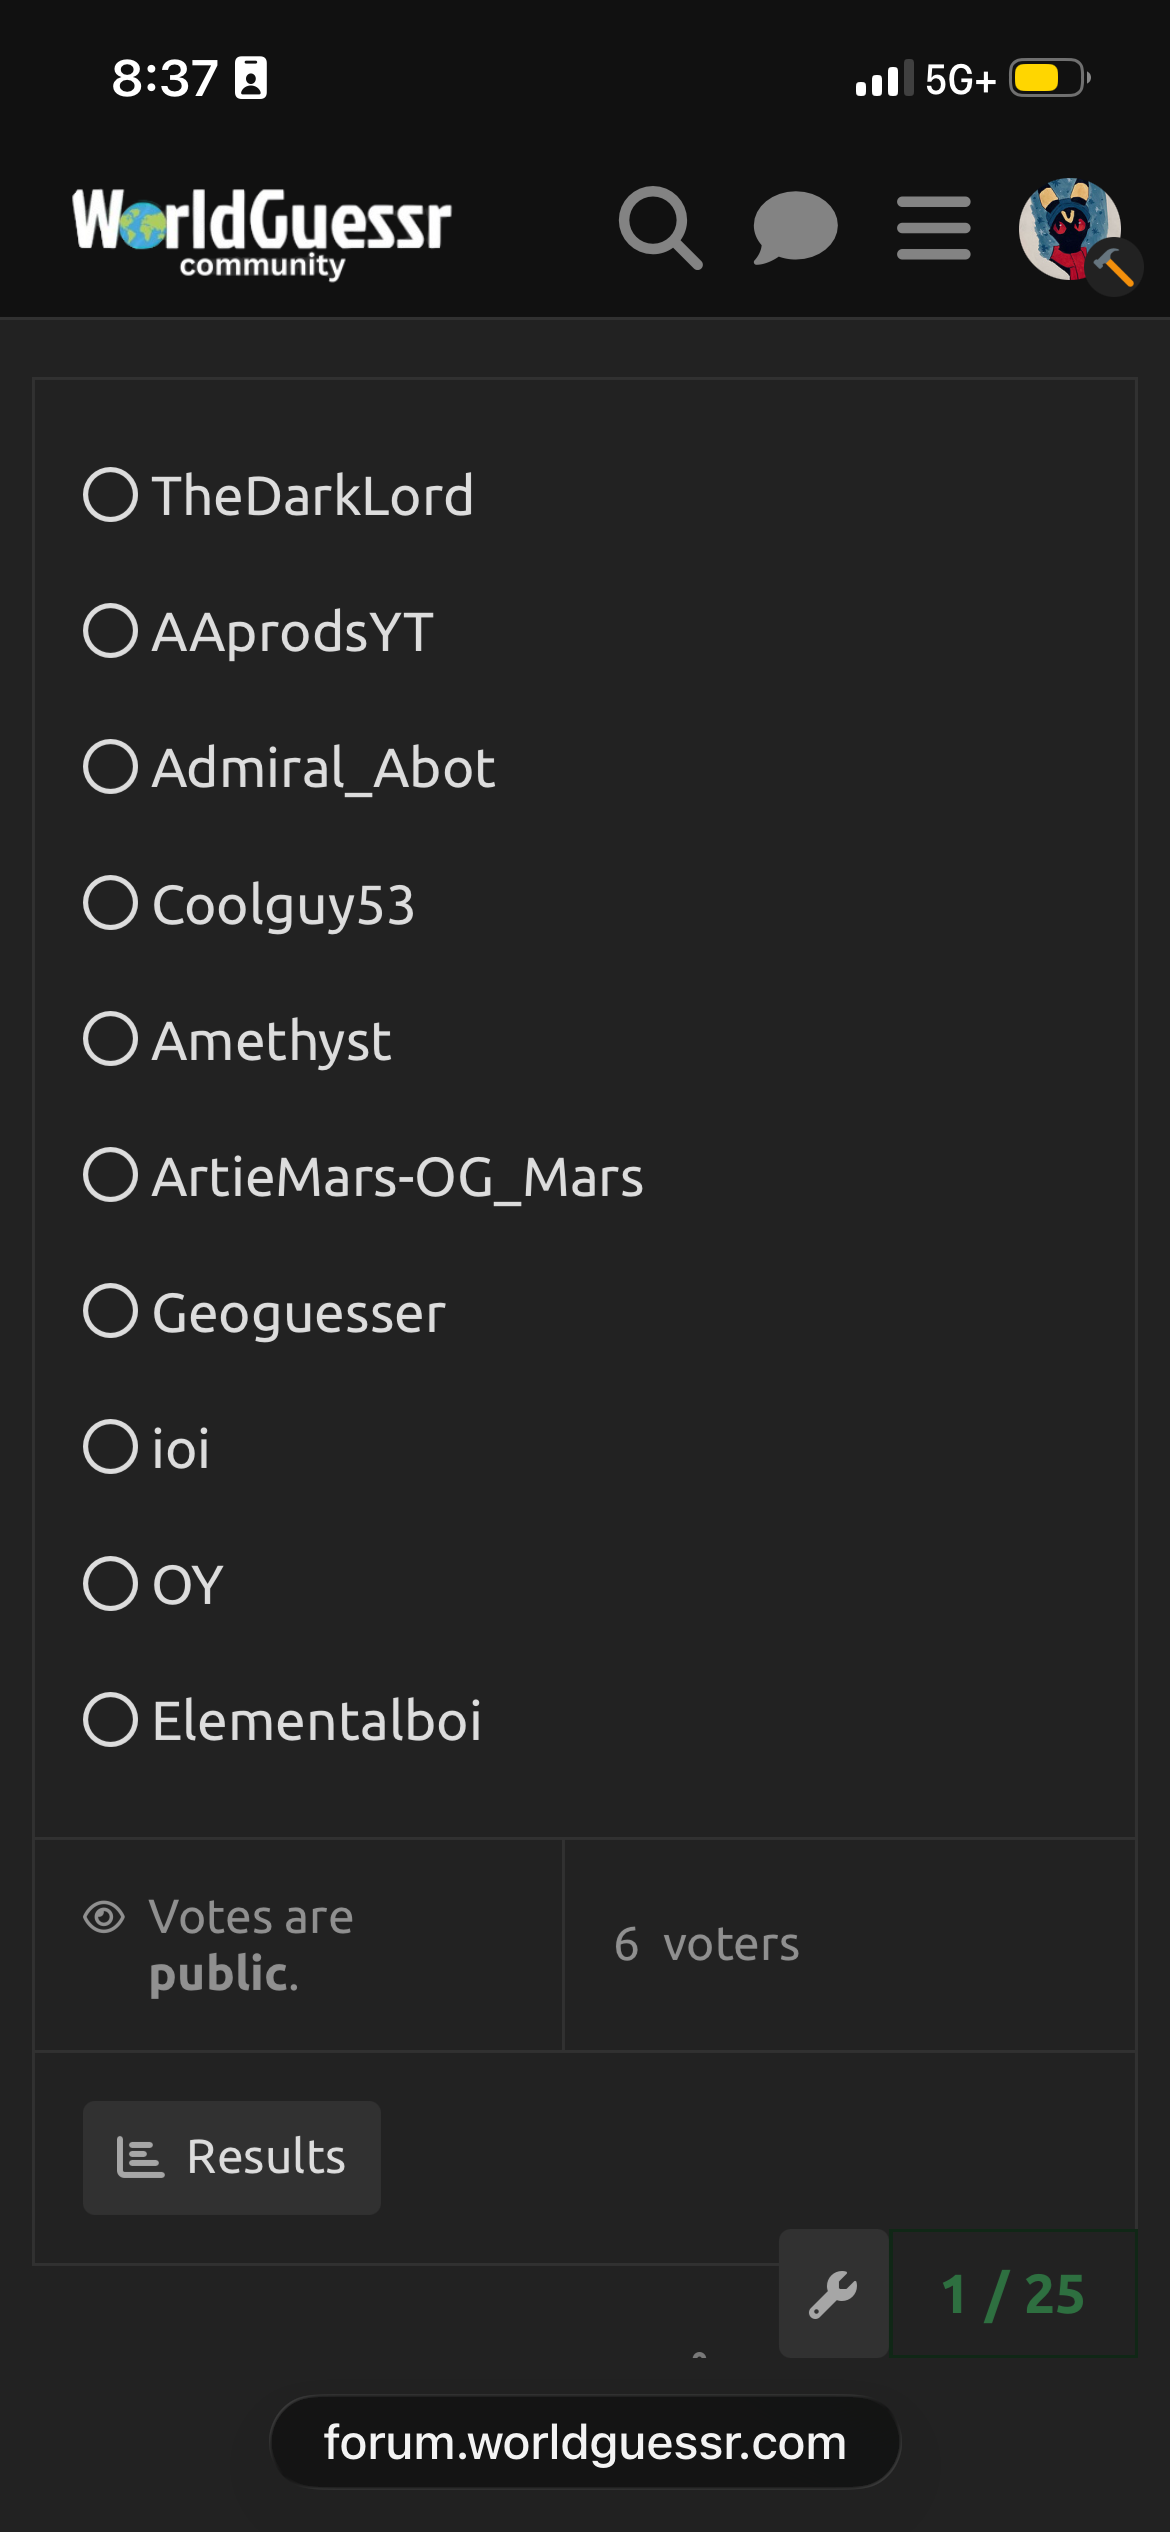Tap the forum.worldguessr.com address bar

(585, 2443)
